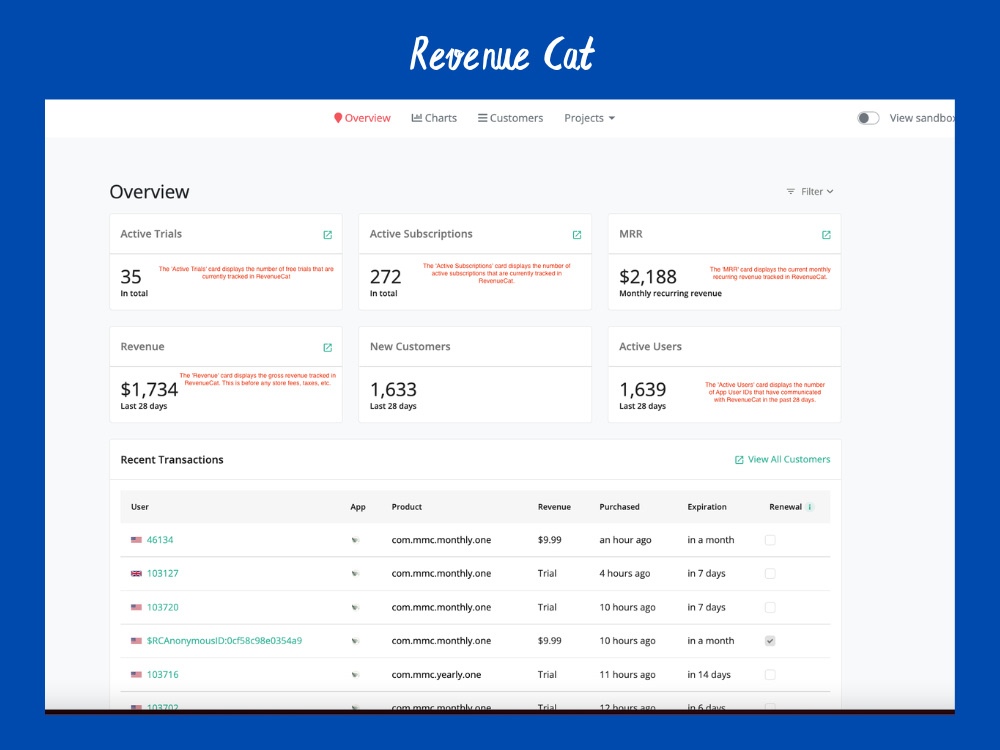Click the Purchased column header

[x=619, y=507]
